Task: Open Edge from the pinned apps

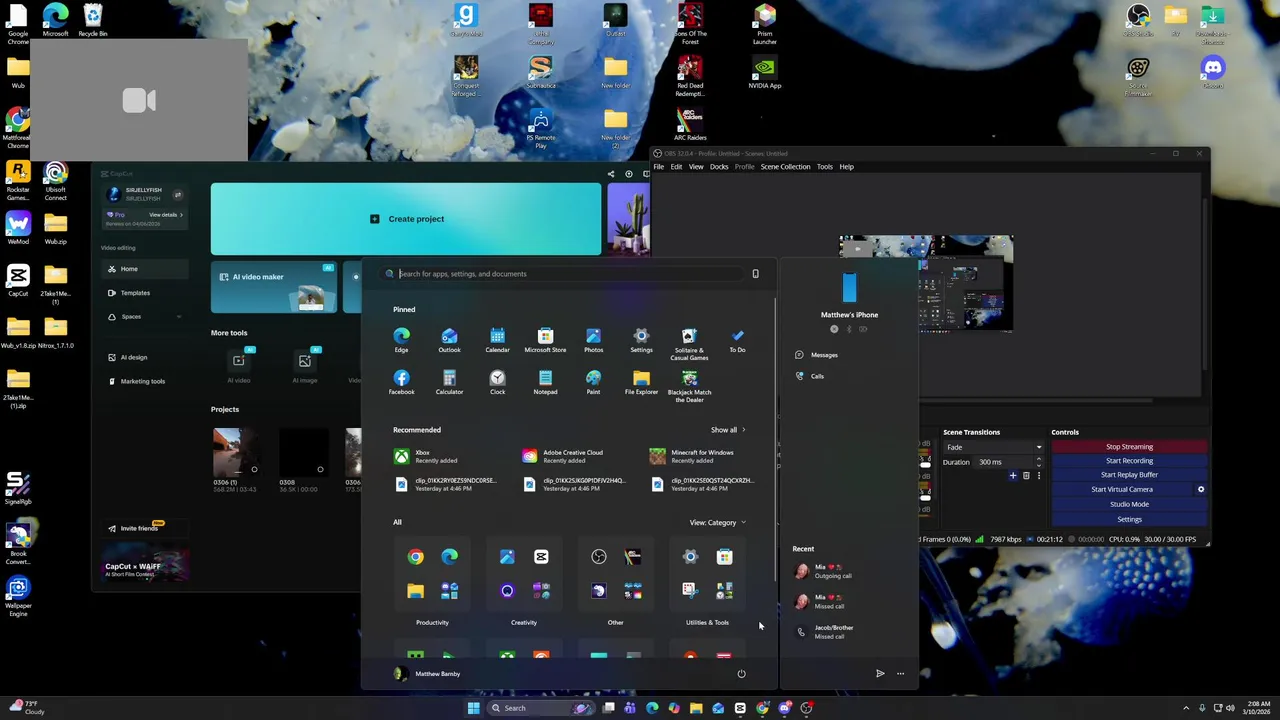Action: (401, 340)
